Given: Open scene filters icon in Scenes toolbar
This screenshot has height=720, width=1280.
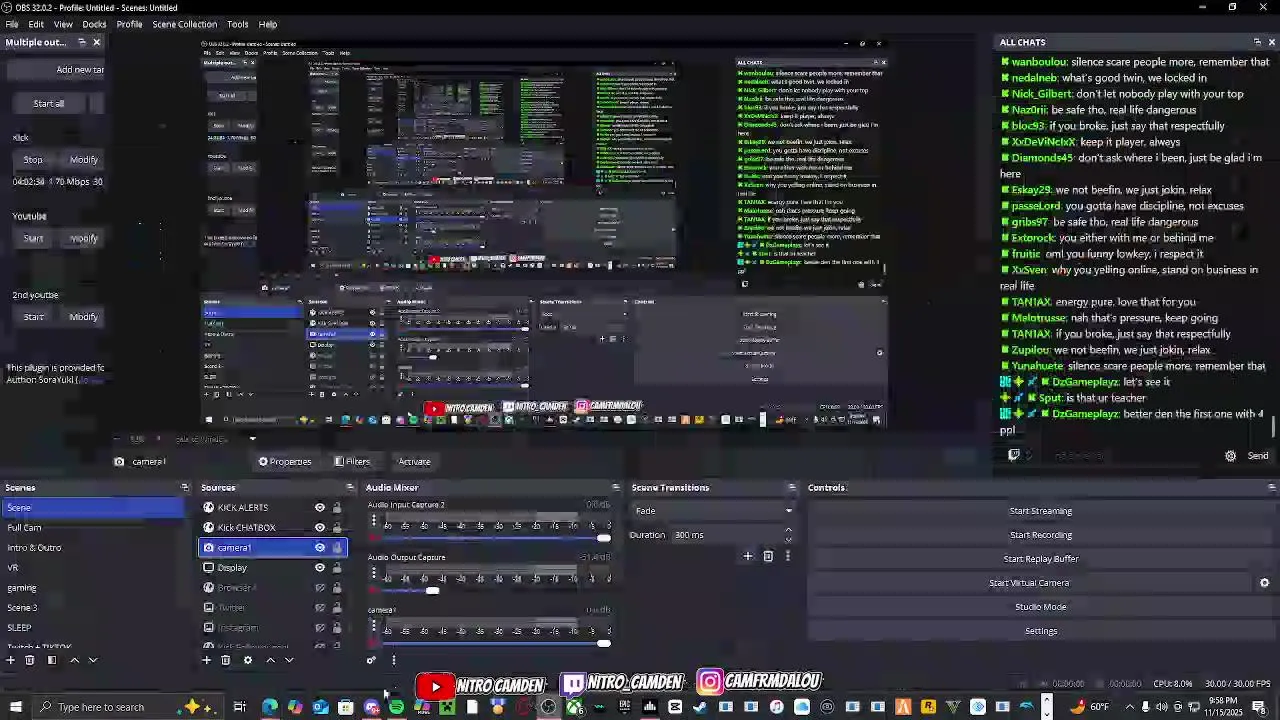Looking at the screenshot, I should [52, 660].
